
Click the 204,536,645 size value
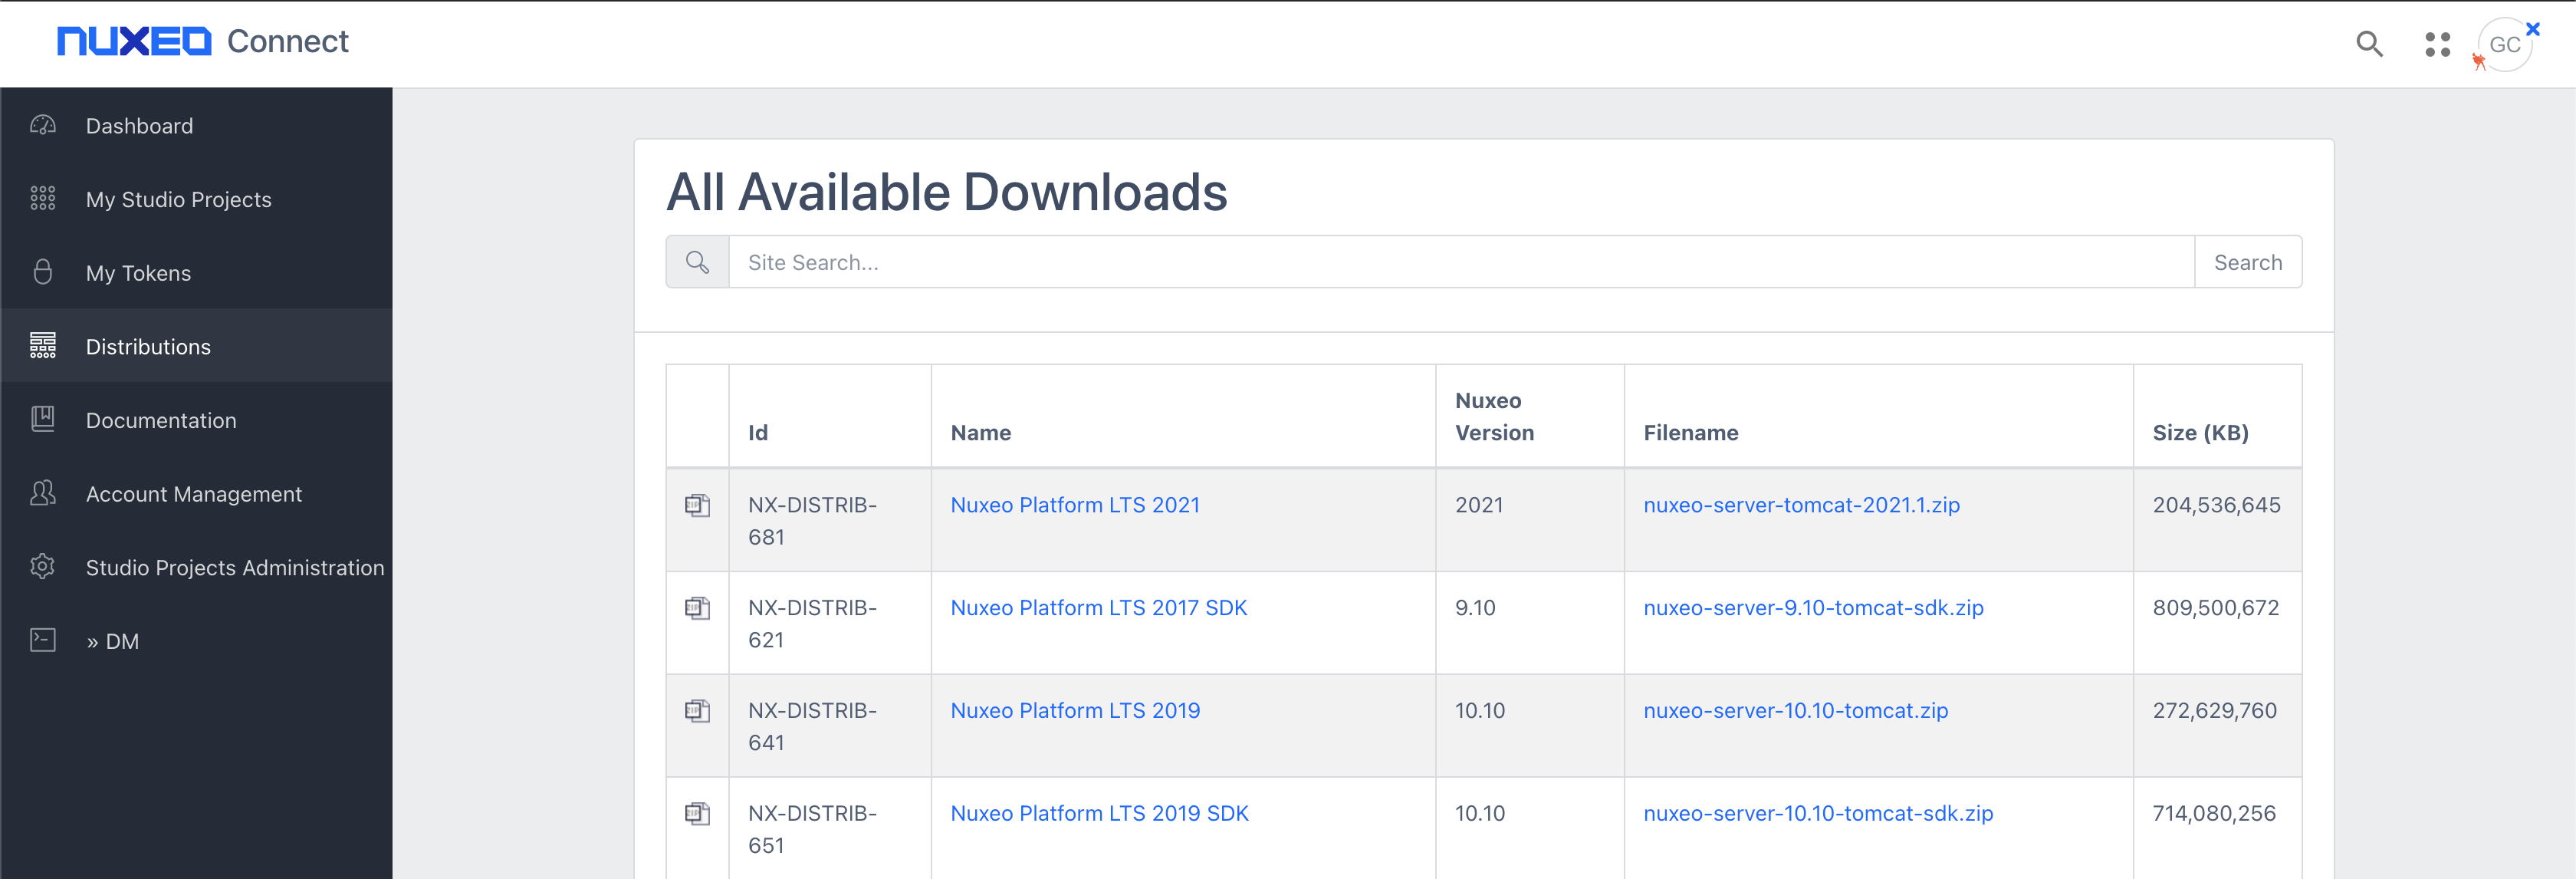pos(2216,505)
